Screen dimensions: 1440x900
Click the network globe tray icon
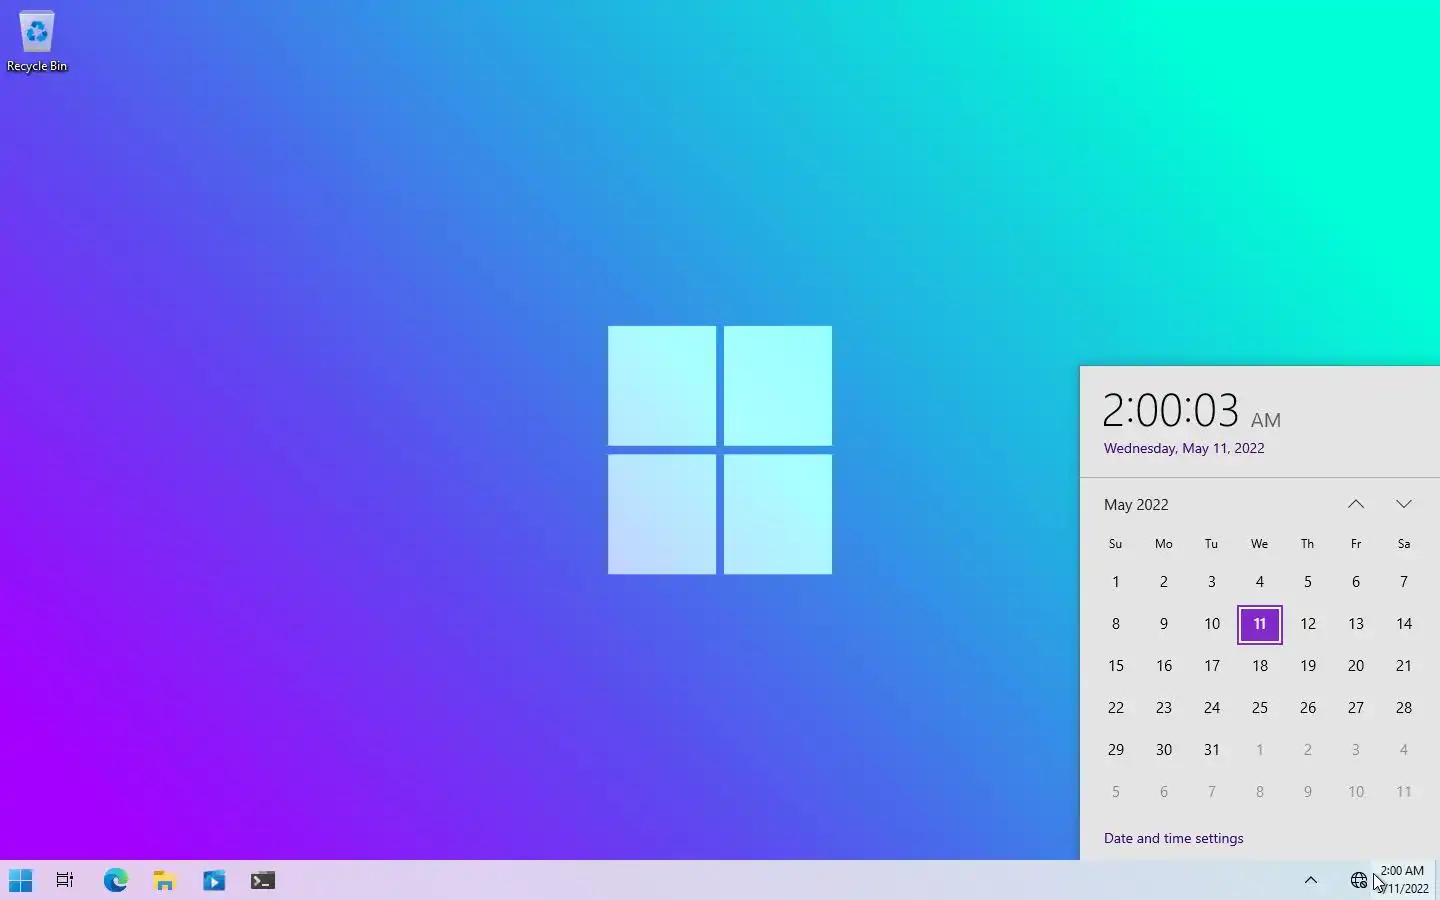[1359, 880]
